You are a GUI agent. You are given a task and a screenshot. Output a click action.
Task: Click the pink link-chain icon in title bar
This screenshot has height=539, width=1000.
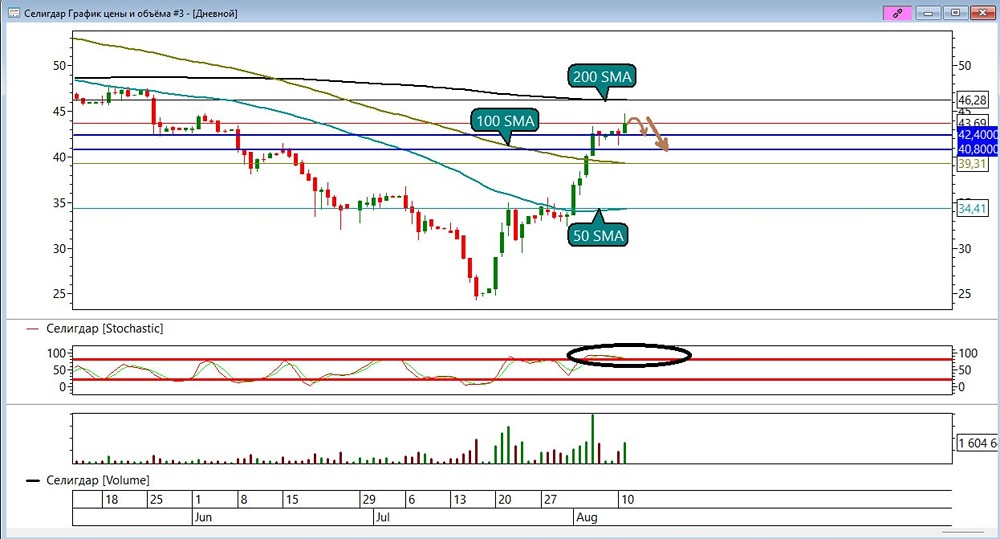pos(897,13)
